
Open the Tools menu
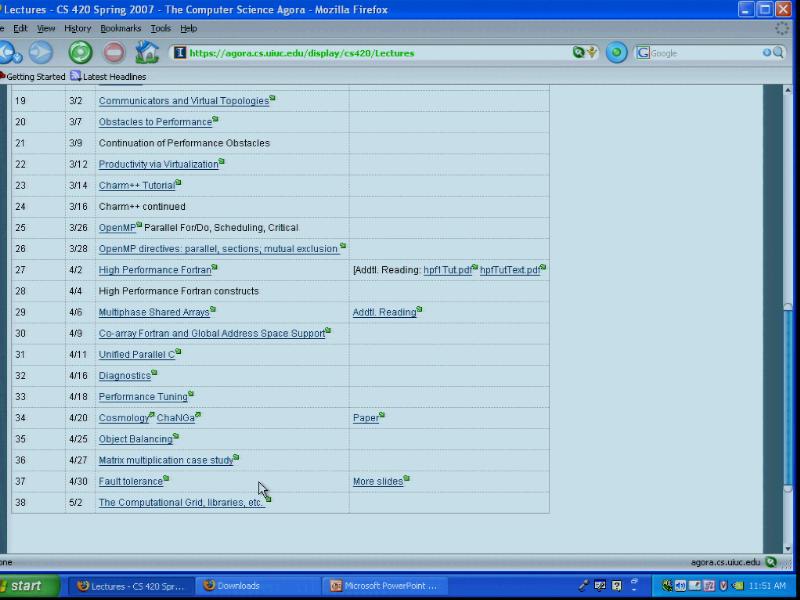(x=160, y=29)
